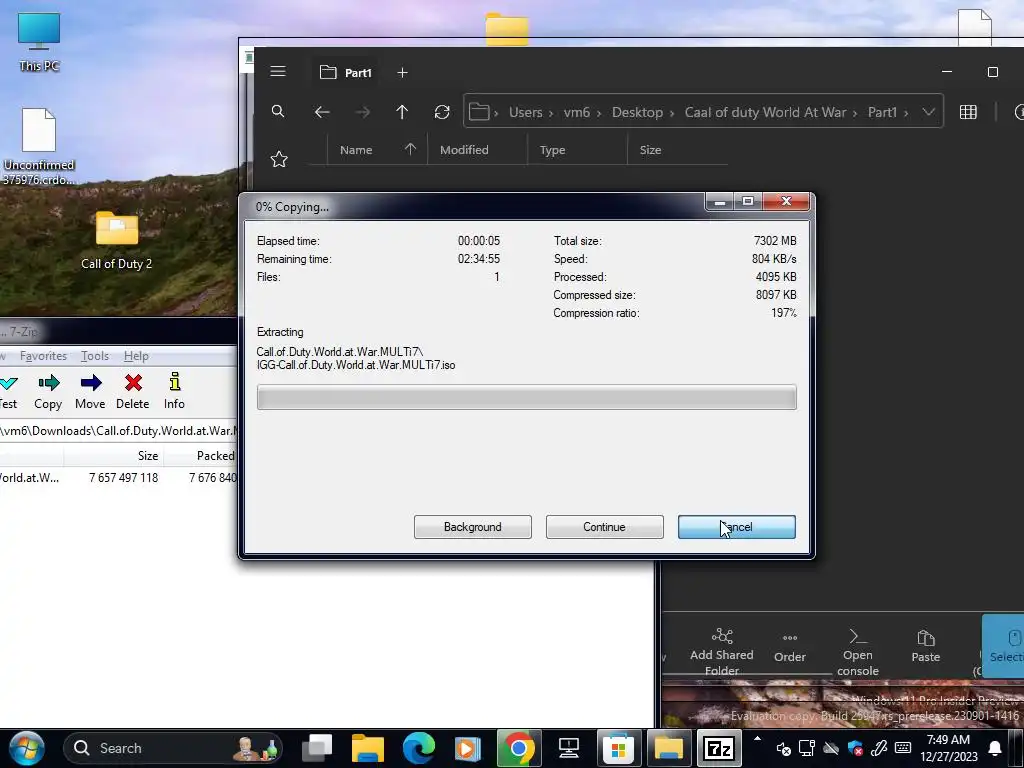
Task: Switch to 7-Zip taskbar icon
Action: [719, 748]
